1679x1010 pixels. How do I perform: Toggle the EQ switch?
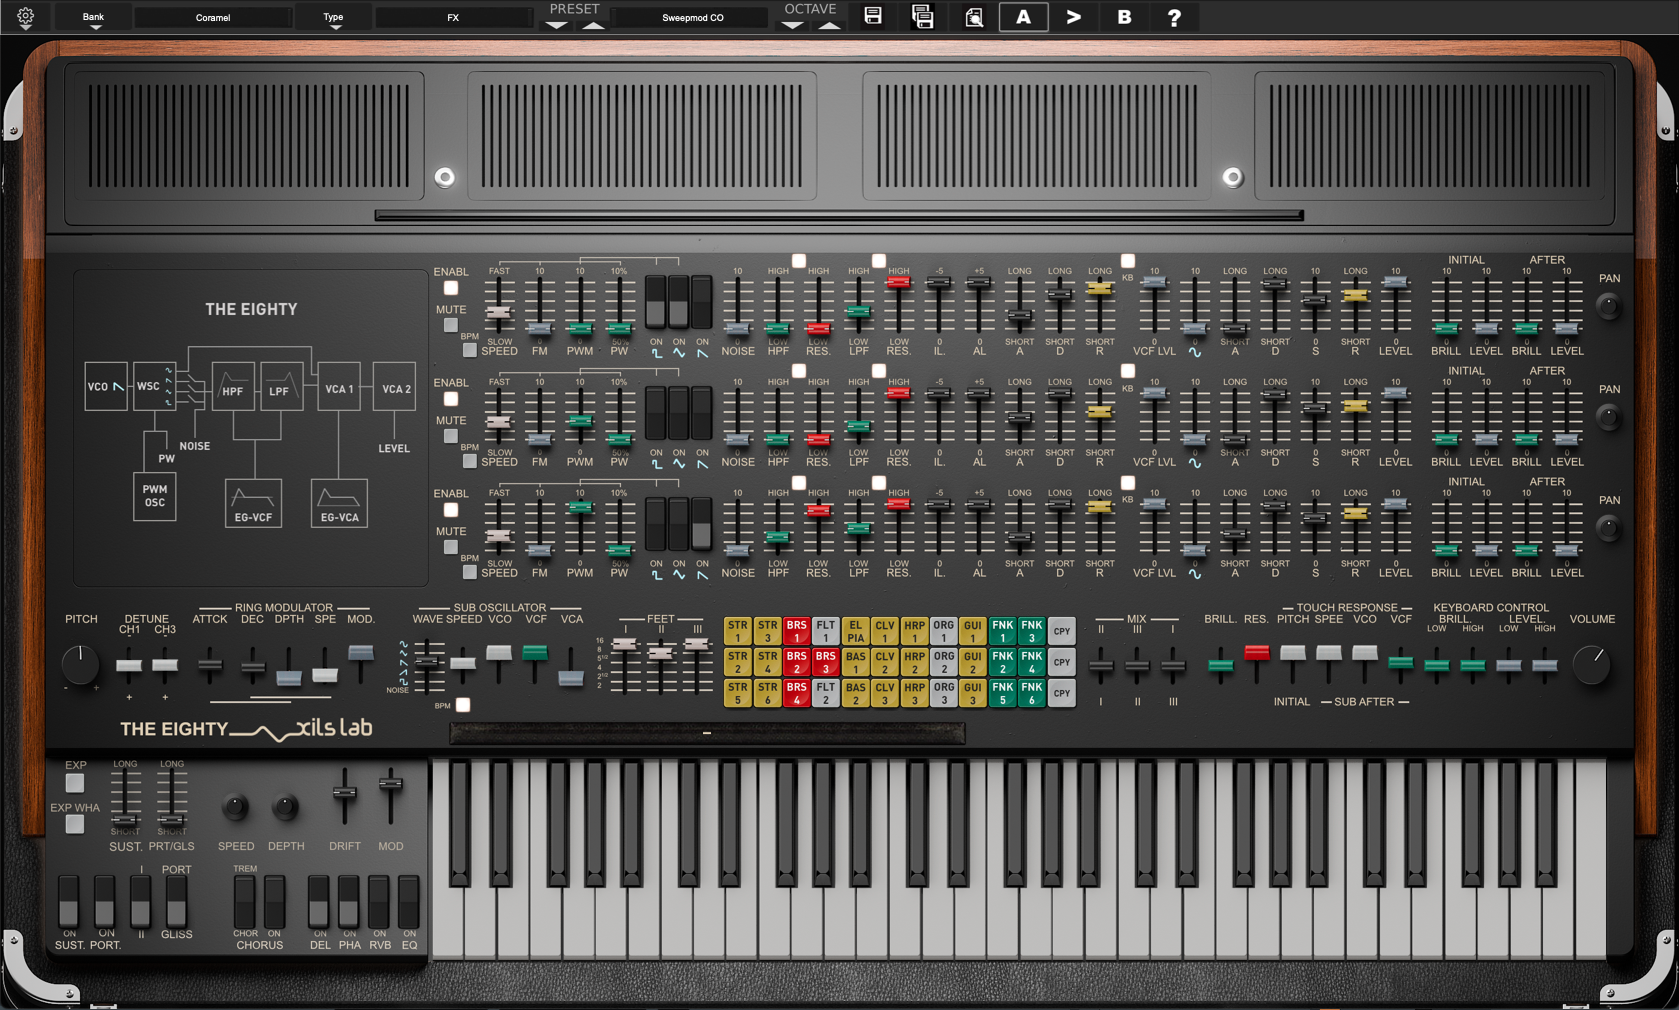pos(409,901)
